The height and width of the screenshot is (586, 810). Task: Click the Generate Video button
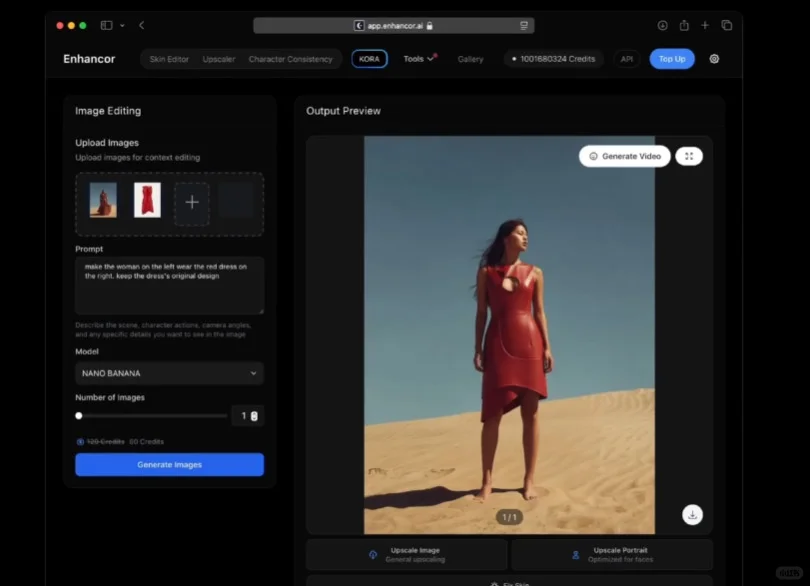click(625, 156)
